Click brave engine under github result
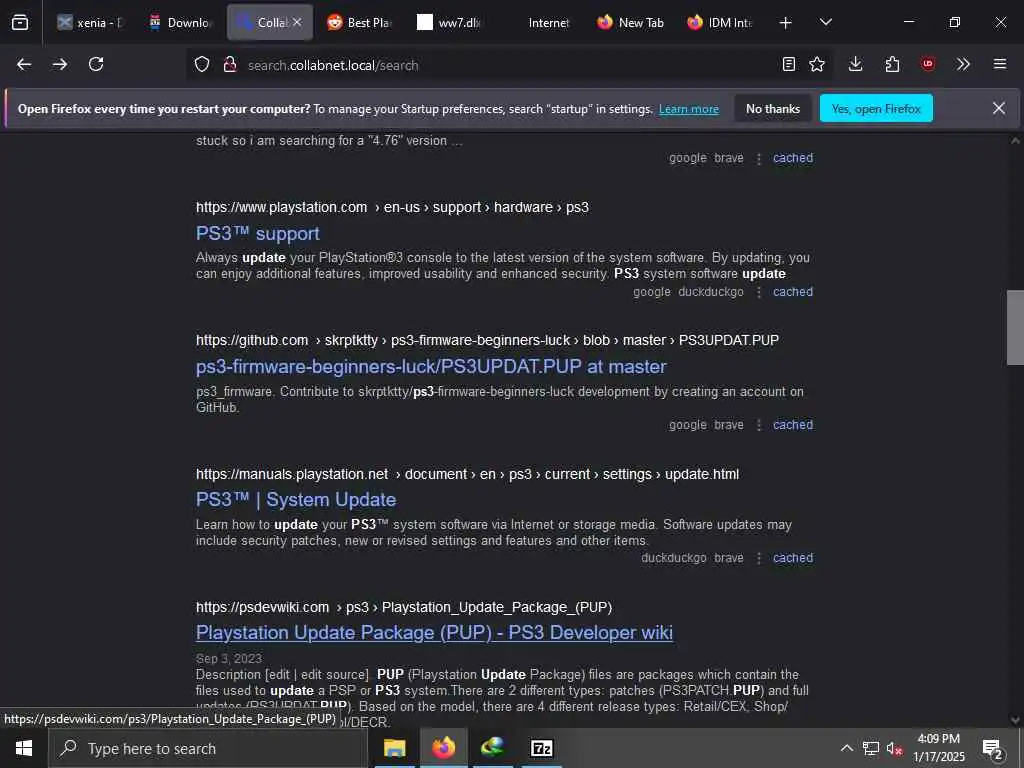The height and width of the screenshot is (768, 1024). tap(729, 424)
